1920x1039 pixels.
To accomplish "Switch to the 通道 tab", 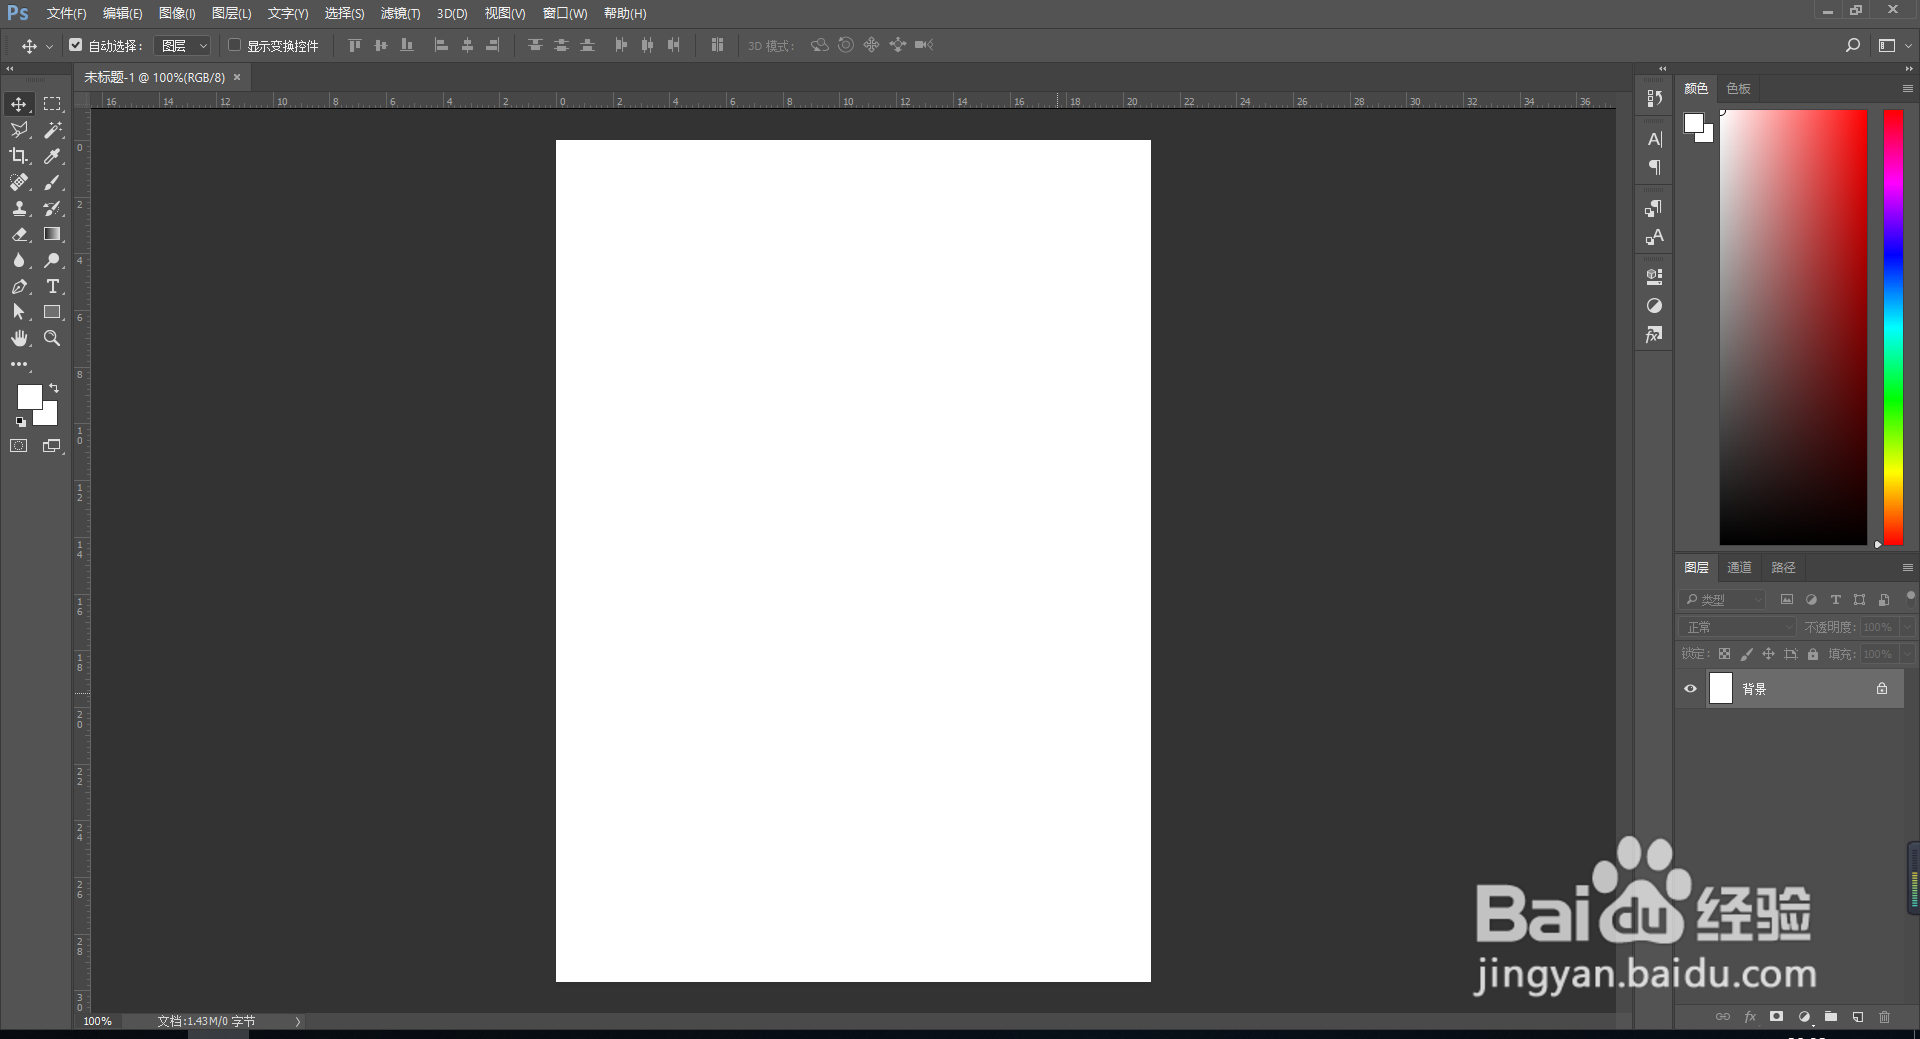I will coord(1739,568).
